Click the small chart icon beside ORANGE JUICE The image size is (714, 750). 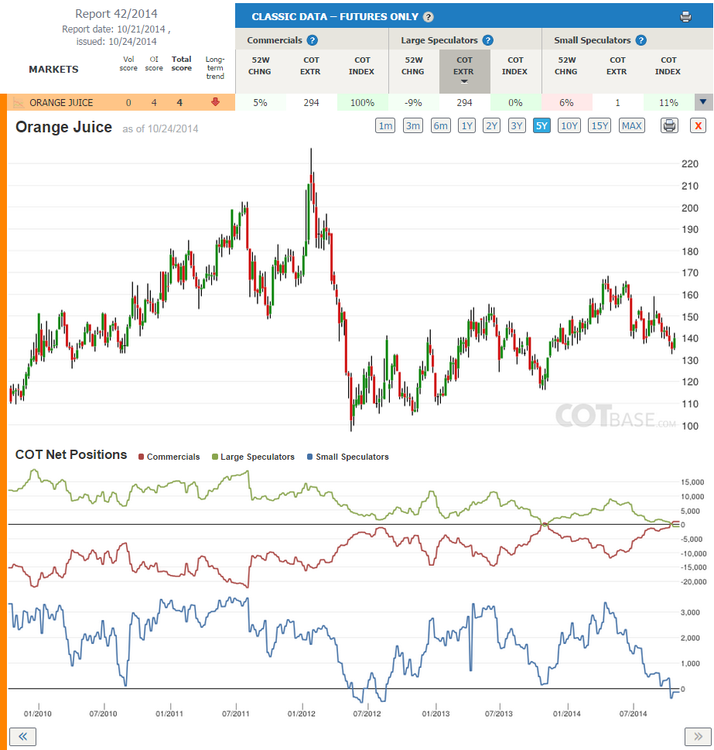(18, 102)
